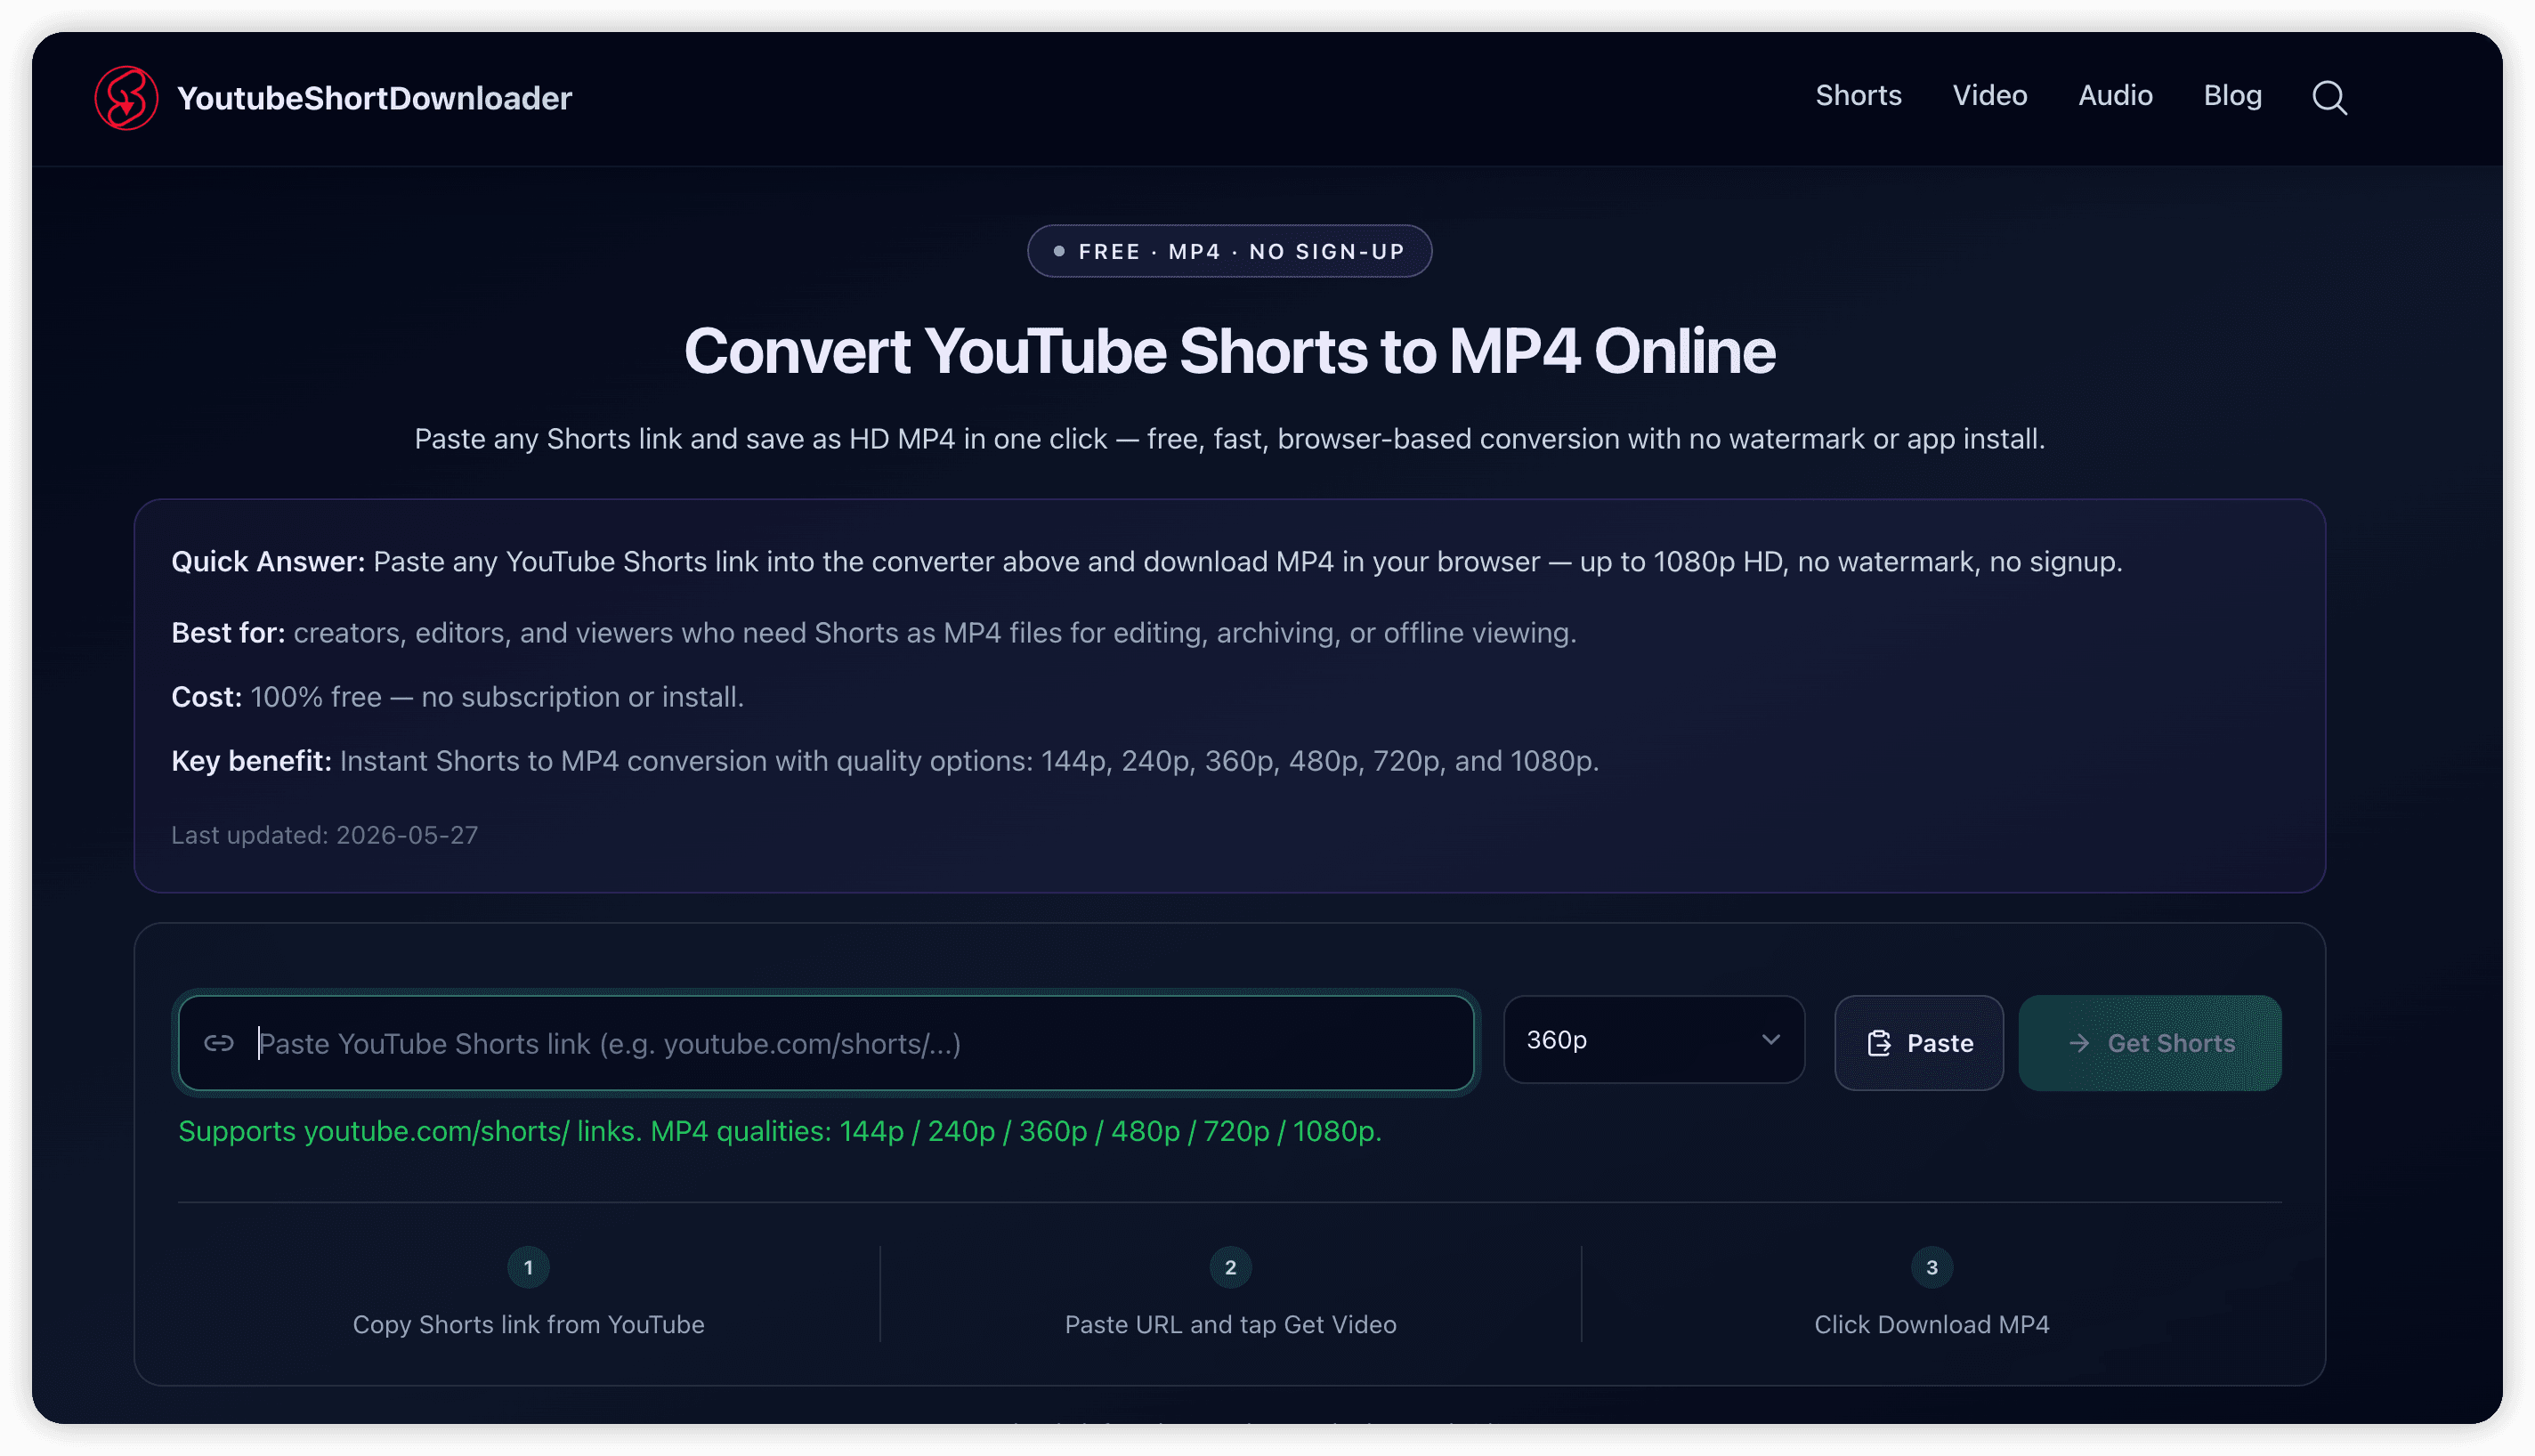Open the Shorts nav item
This screenshot has height=1456, width=2535.
pos(1858,96)
